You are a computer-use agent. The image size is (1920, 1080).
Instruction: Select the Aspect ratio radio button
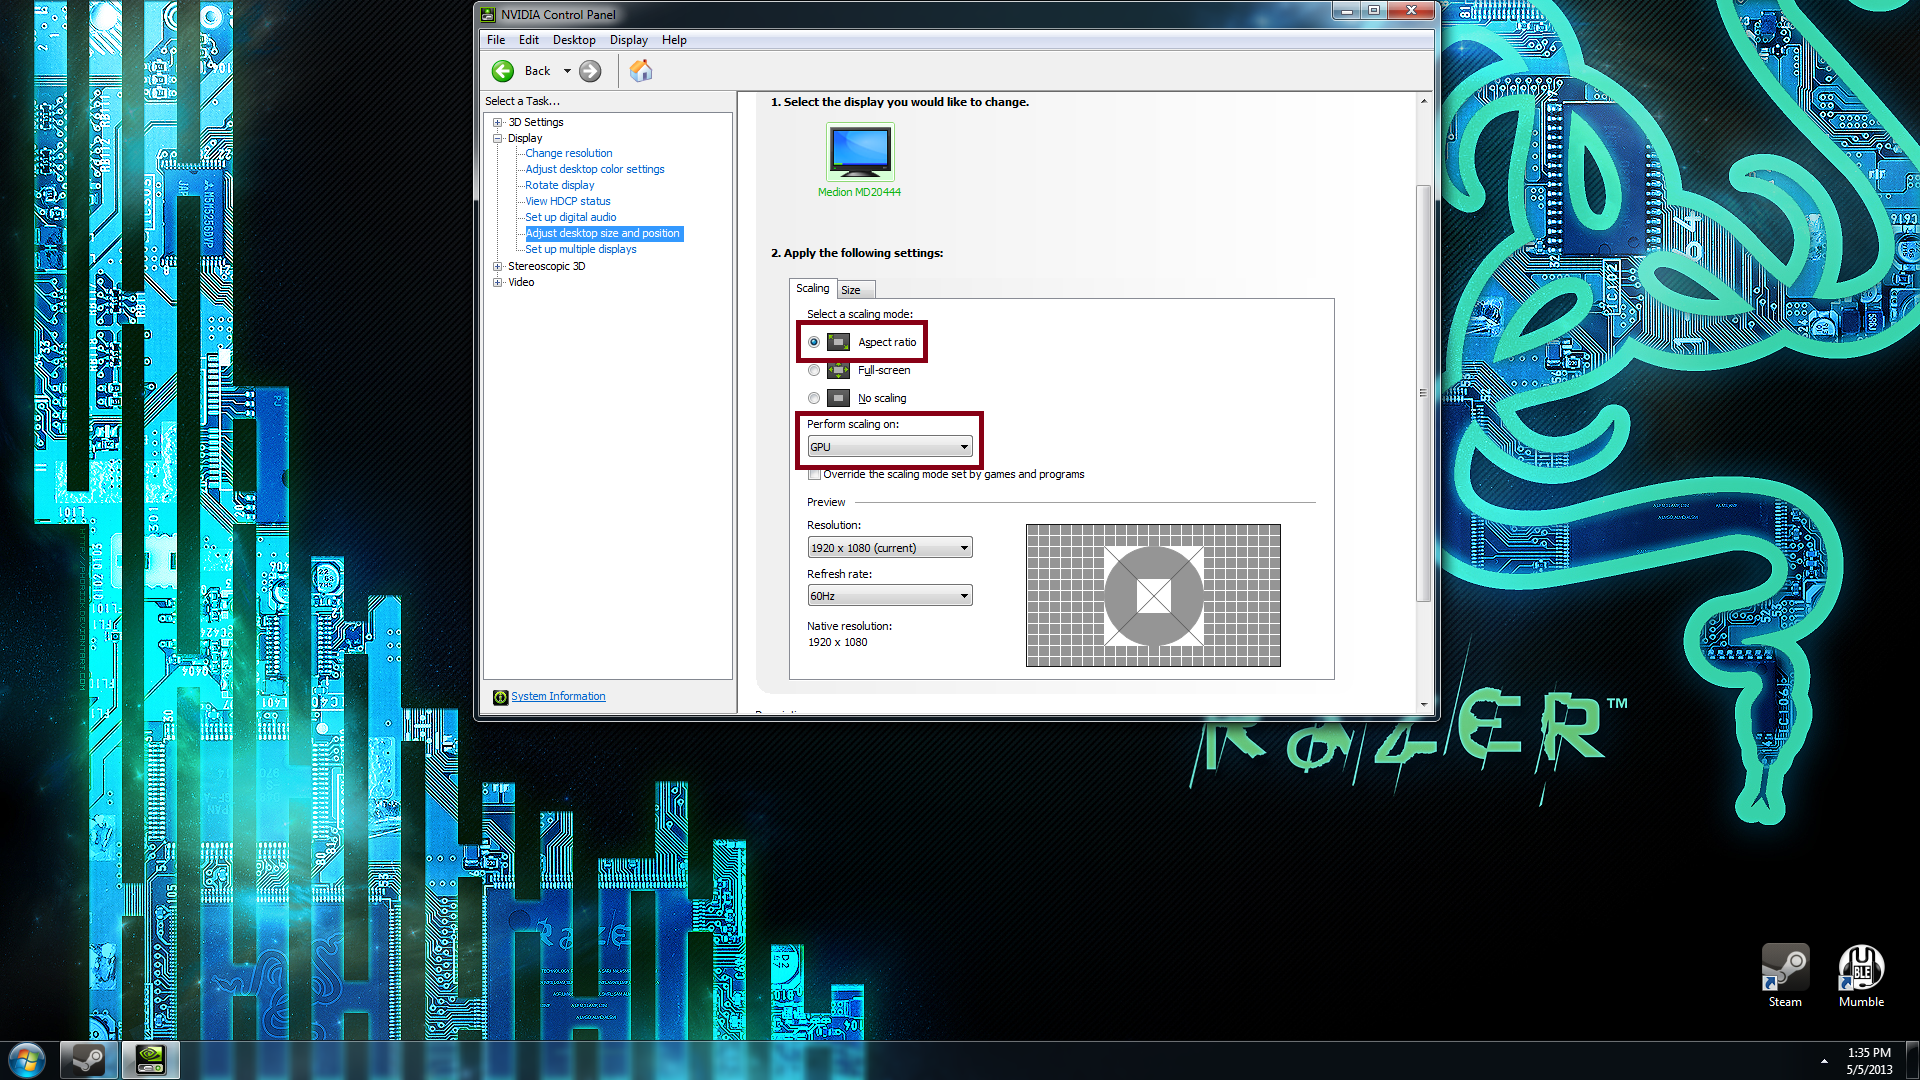click(x=814, y=342)
